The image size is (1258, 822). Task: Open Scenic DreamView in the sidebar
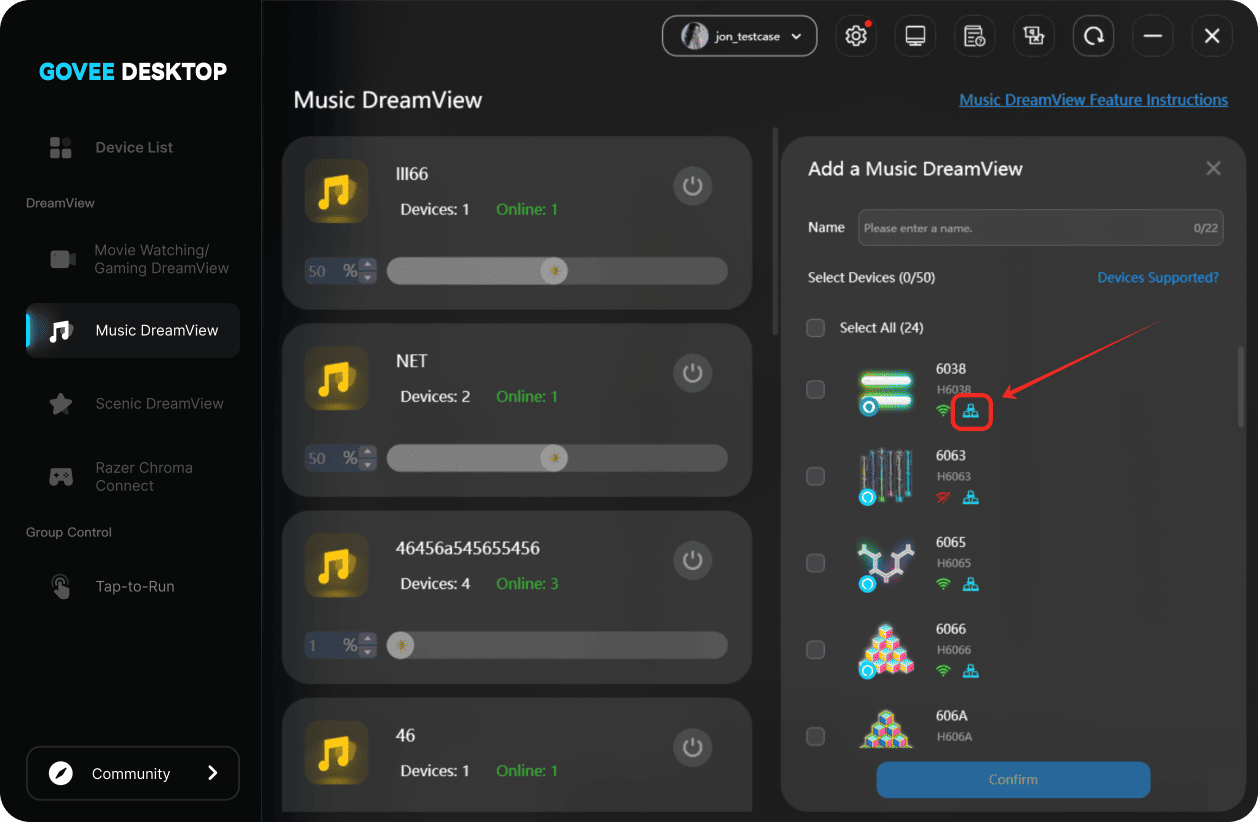tap(159, 404)
